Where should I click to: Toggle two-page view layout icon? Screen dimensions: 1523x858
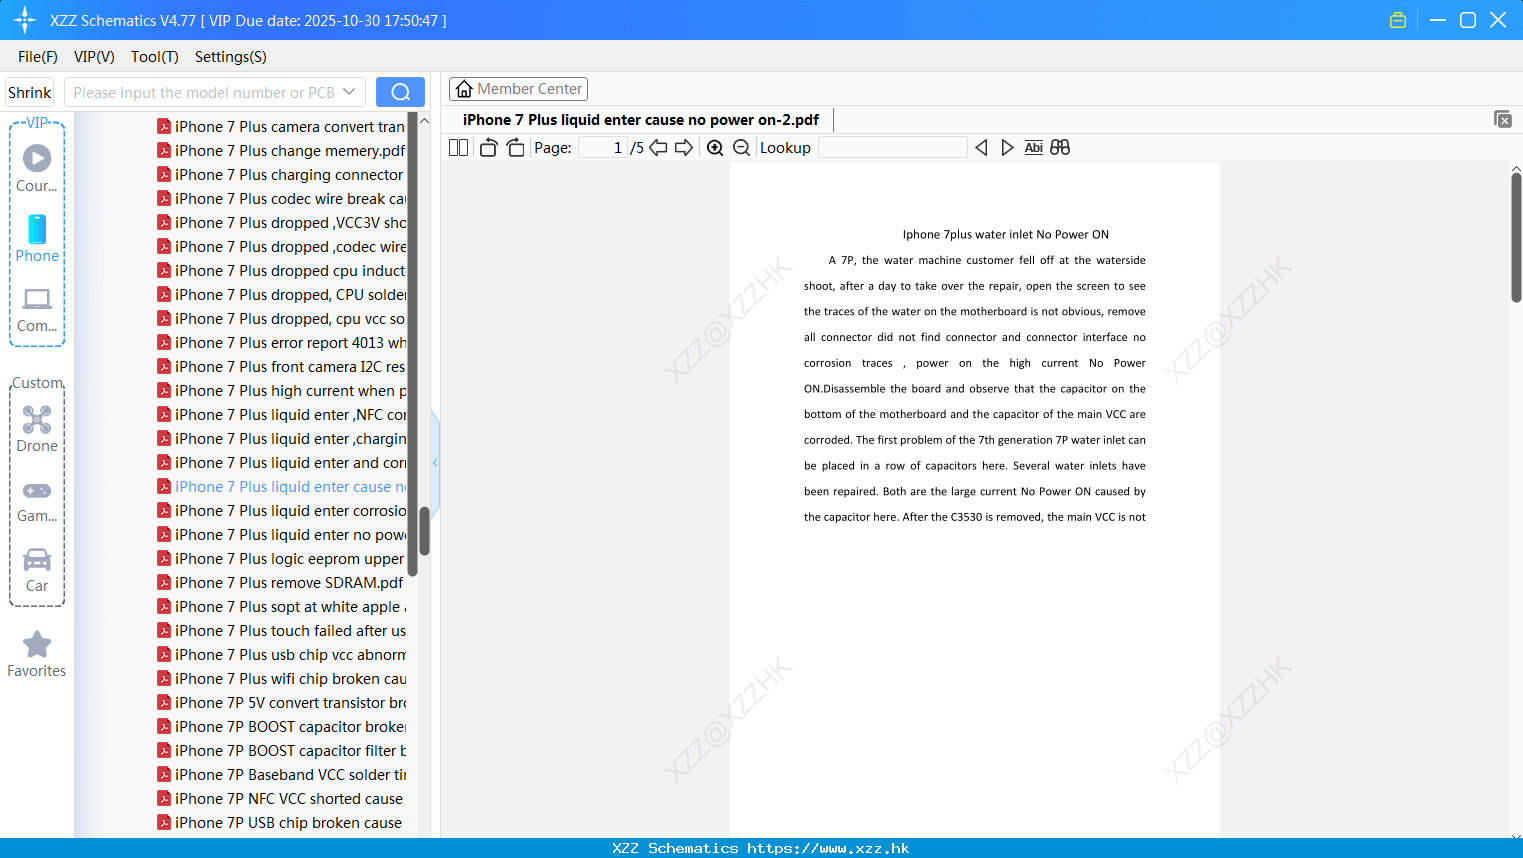point(458,148)
